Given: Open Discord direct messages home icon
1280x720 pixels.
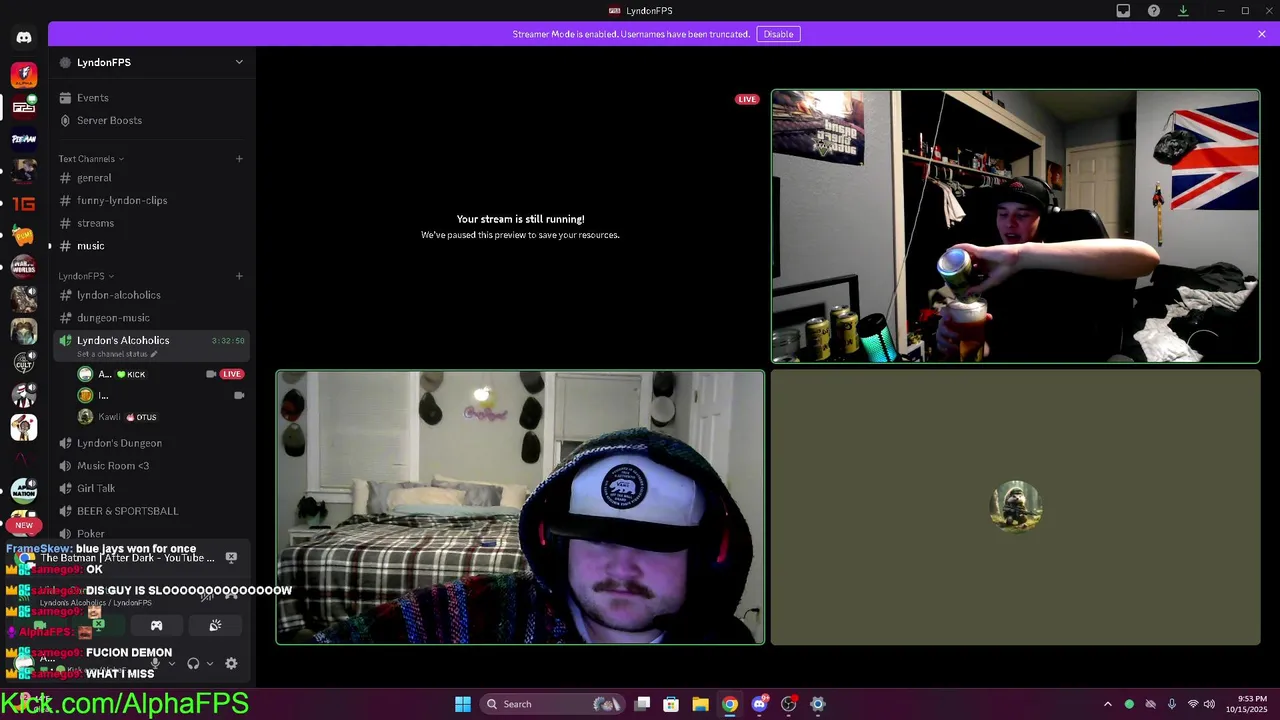Looking at the screenshot, I should click(x=24, y=38).
